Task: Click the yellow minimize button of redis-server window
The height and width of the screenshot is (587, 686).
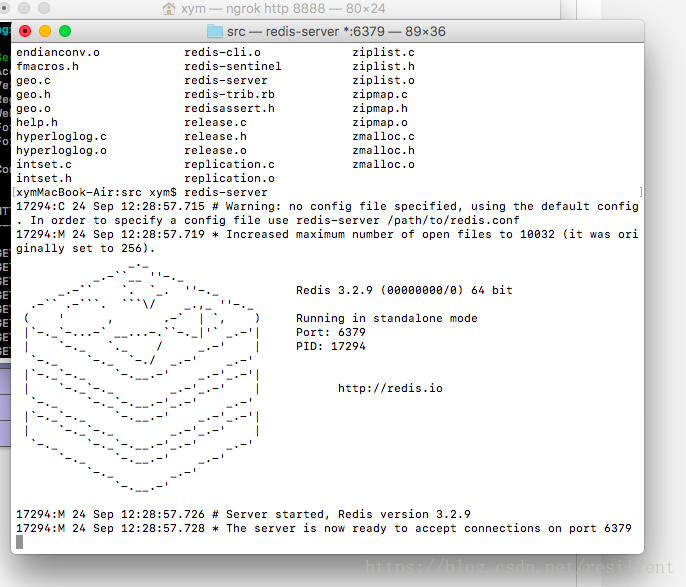Action: coord(45,31)
